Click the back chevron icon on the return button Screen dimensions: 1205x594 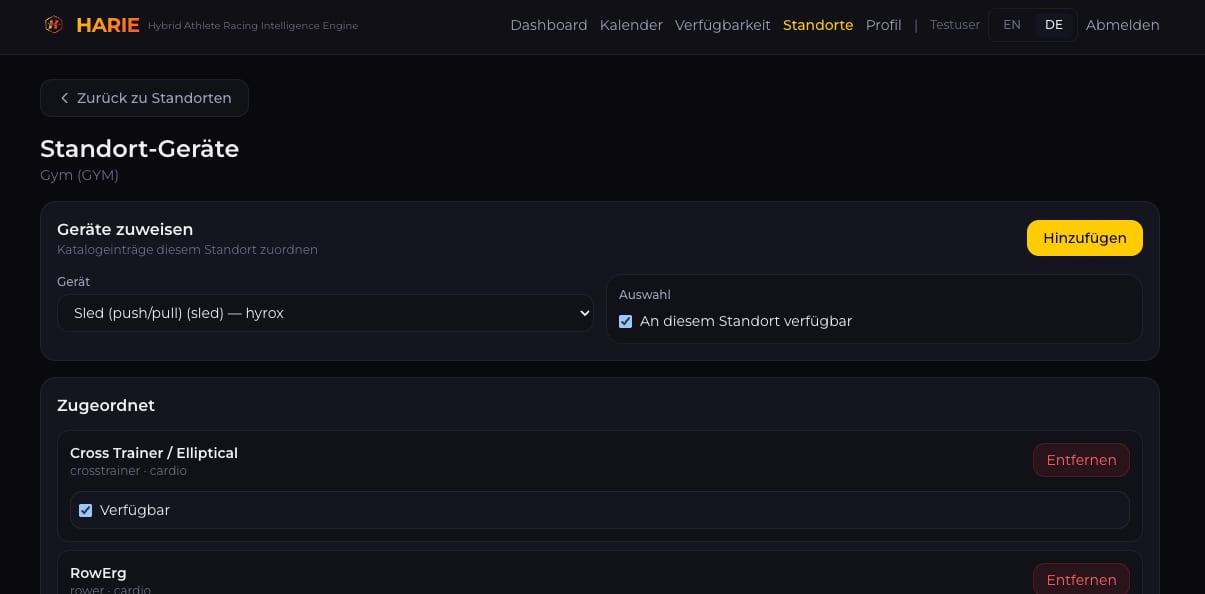point(65,98)
